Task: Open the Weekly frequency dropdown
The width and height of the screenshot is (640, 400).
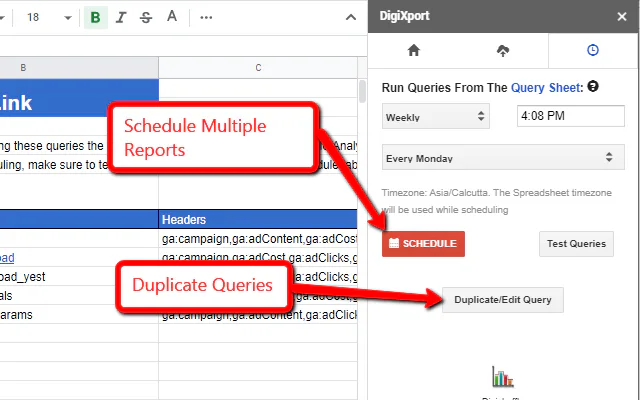Action: tap(436, 116)
